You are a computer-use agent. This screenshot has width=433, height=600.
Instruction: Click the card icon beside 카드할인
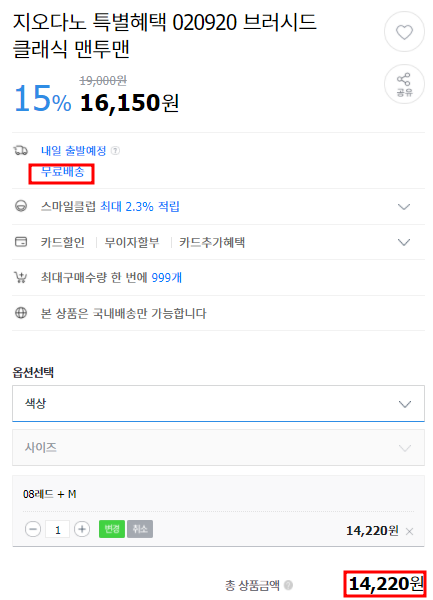(x=21, y=242)
